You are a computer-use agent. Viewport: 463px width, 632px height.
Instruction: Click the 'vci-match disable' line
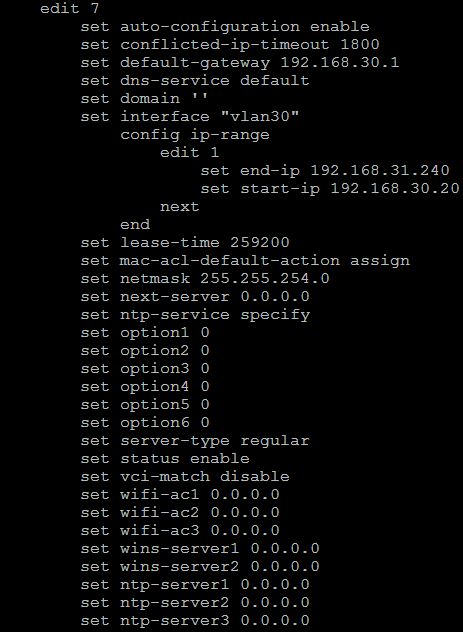pos(185,477)
